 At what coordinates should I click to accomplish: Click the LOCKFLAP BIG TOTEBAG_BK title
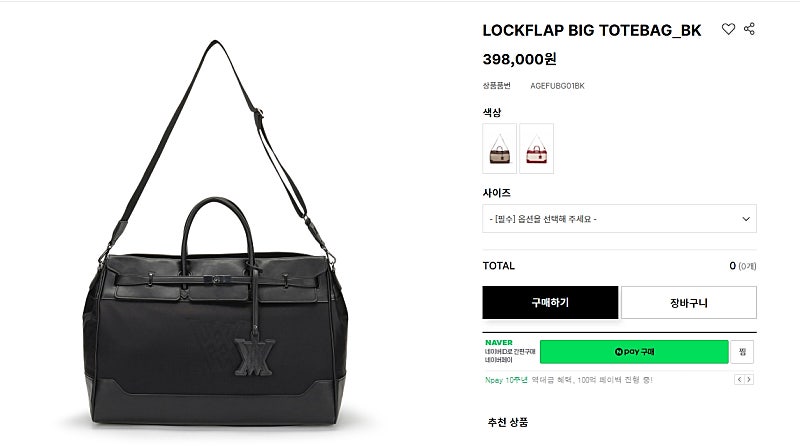pyautogui.click(x=592, y=30)
